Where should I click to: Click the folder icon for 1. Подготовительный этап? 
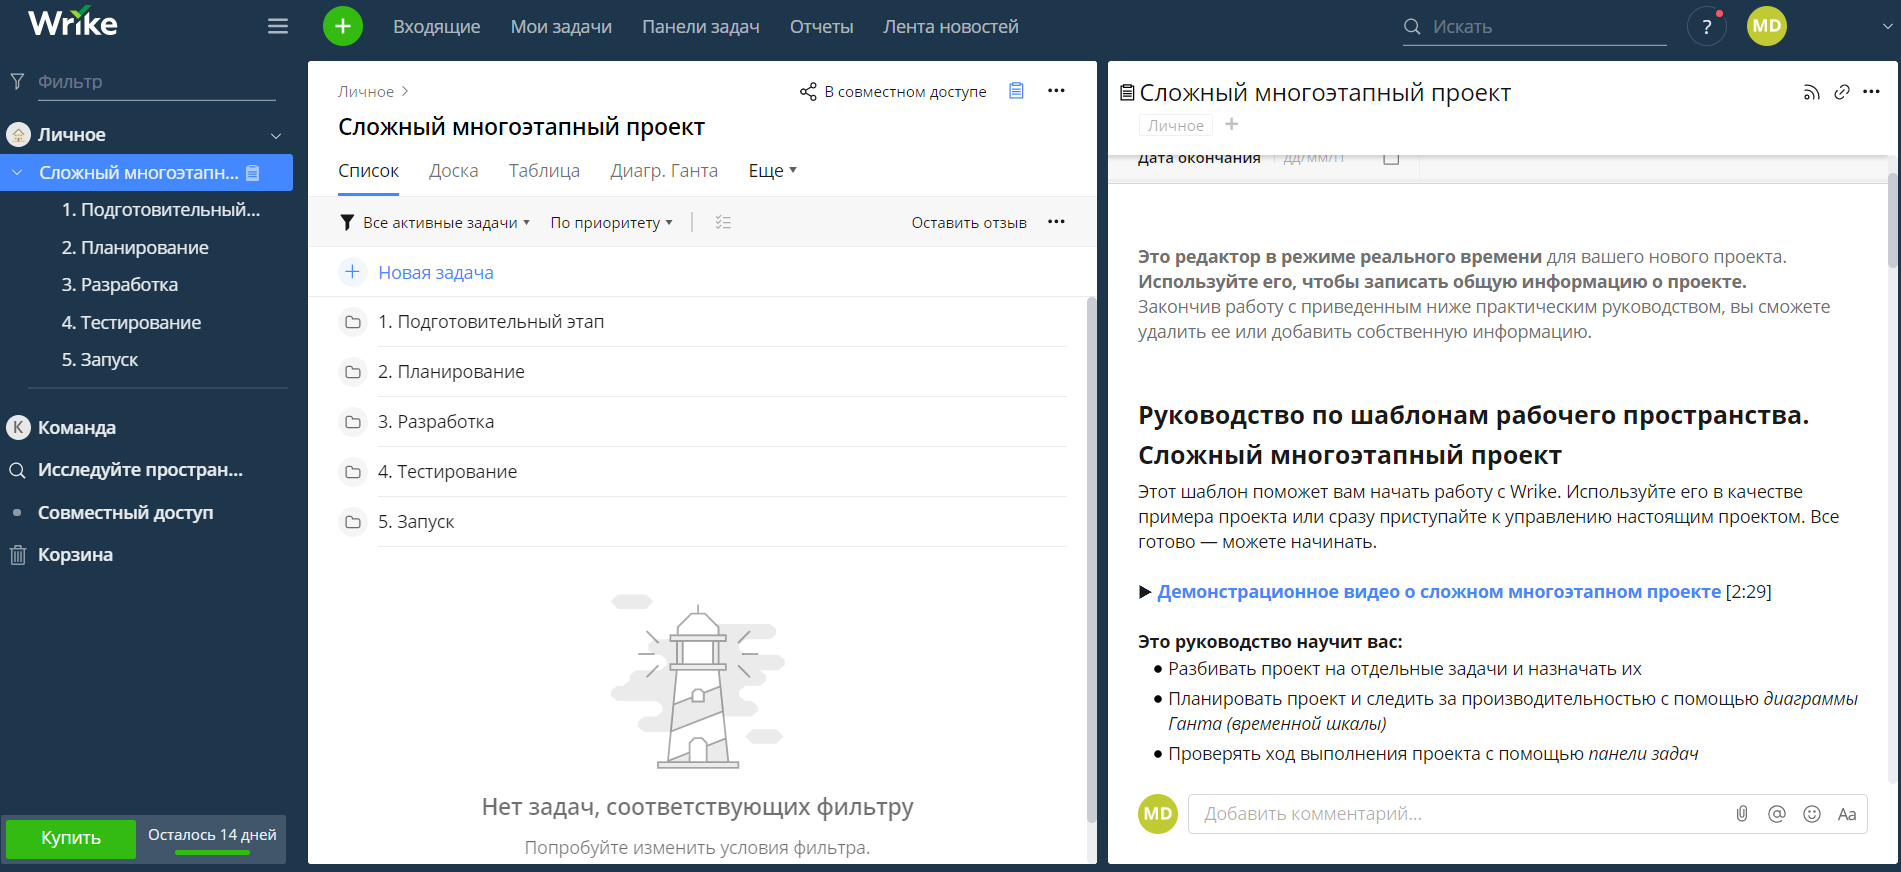click(x=352, y=322)
